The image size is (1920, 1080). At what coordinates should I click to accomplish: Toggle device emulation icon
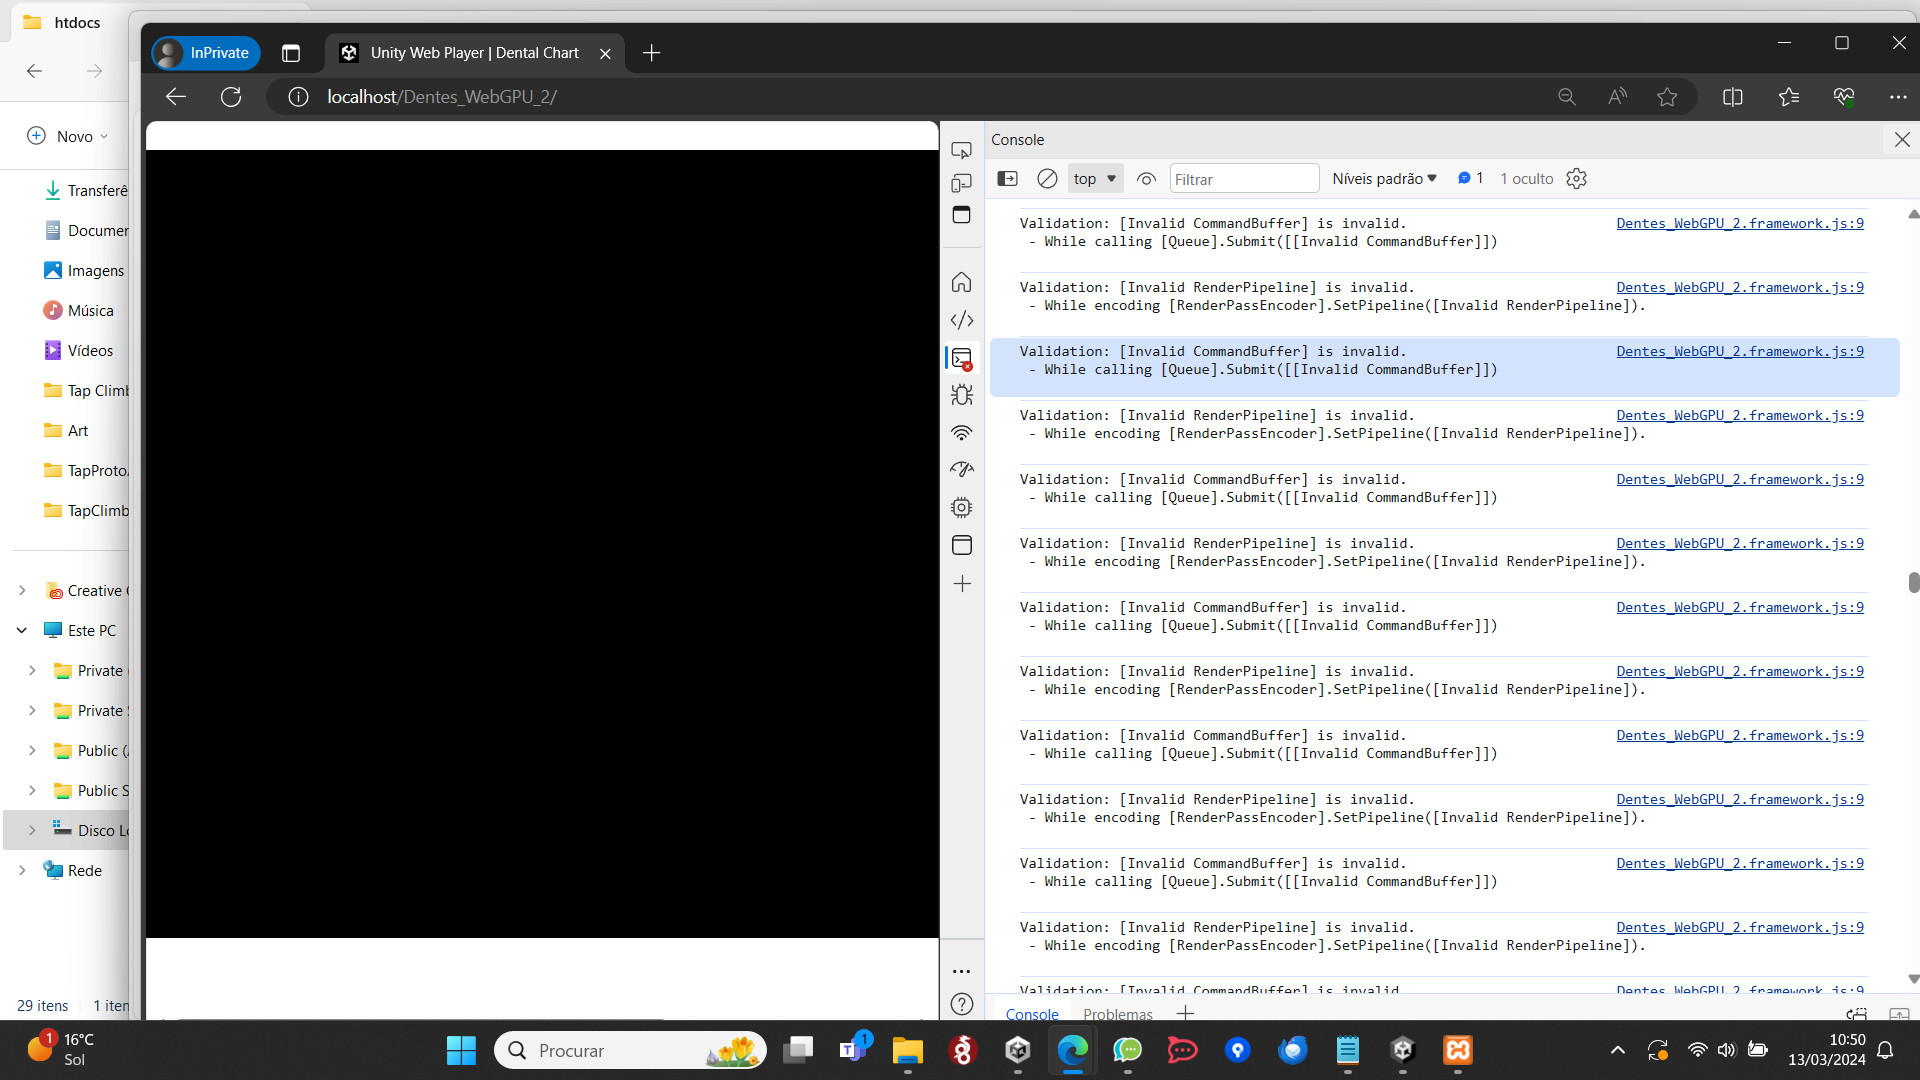(x=961, y=183)
